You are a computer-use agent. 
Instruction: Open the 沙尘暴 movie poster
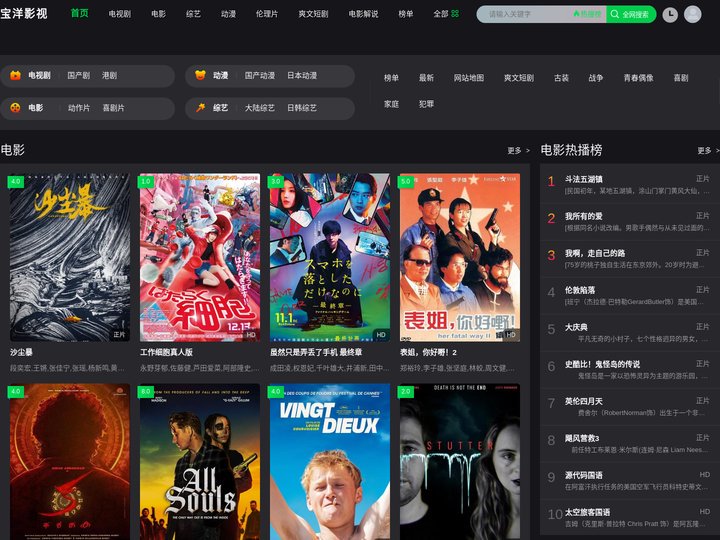(x=70, y=257)
